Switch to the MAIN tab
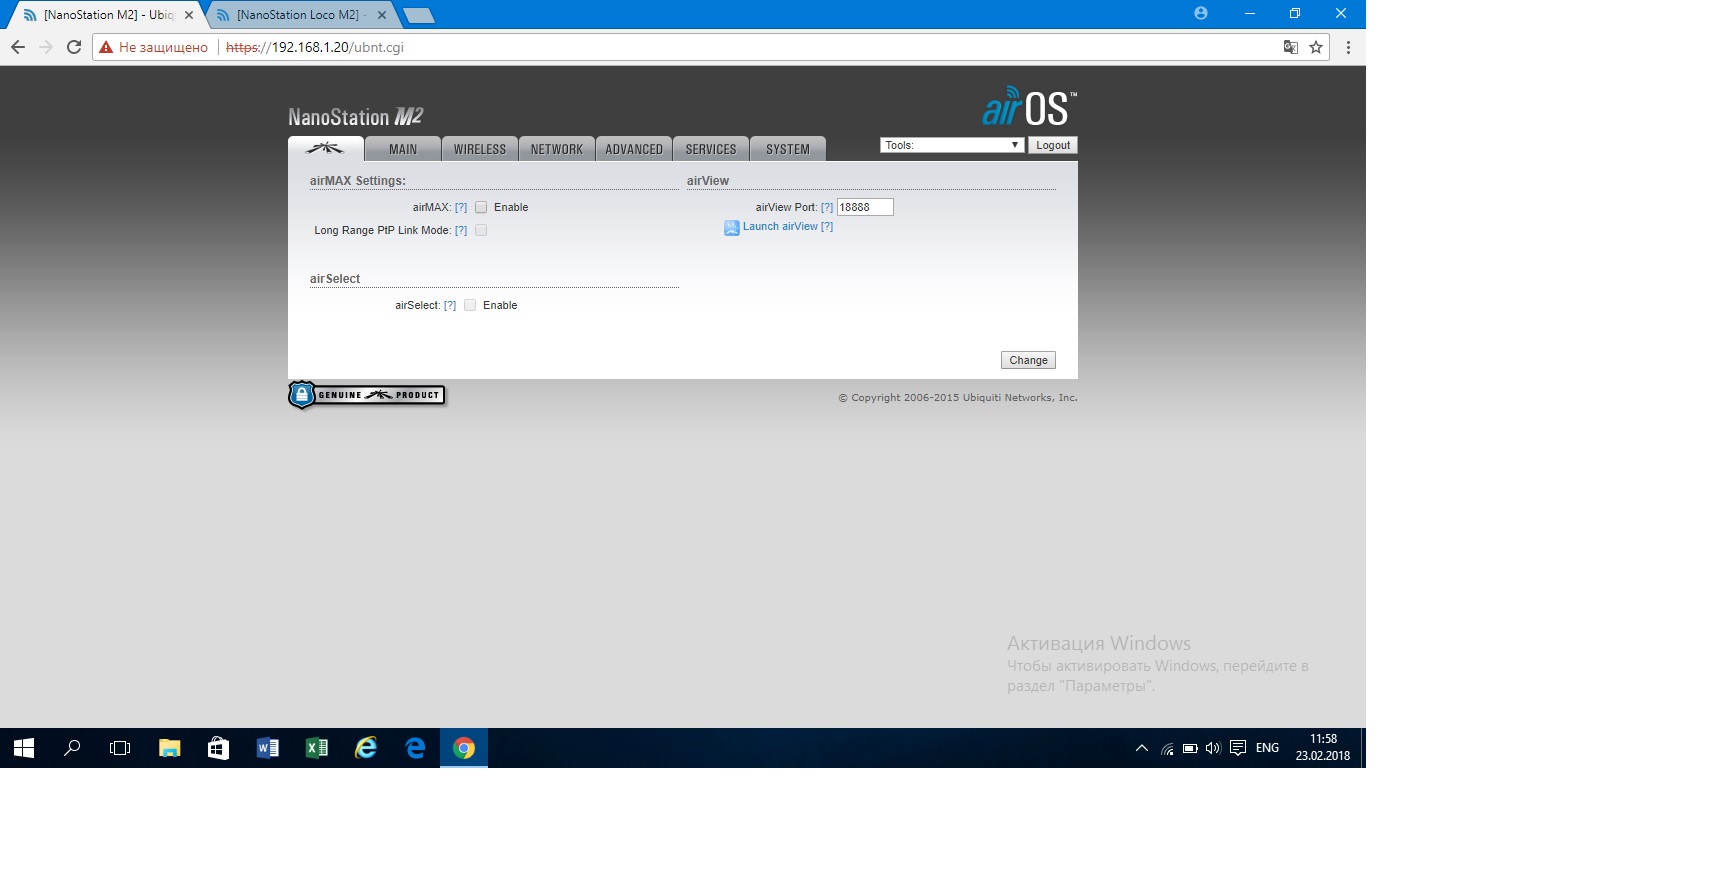1720x876 pixels. (x=403, y=149)
